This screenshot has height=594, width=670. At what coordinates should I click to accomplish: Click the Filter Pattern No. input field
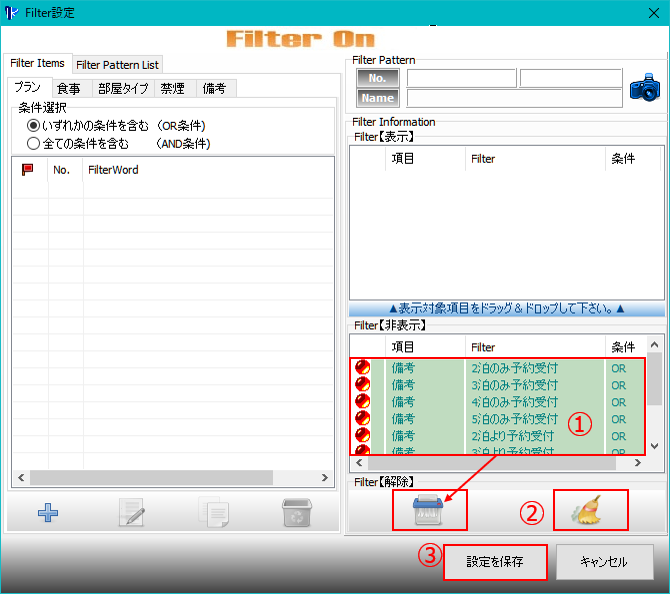(x=461, y=78)
